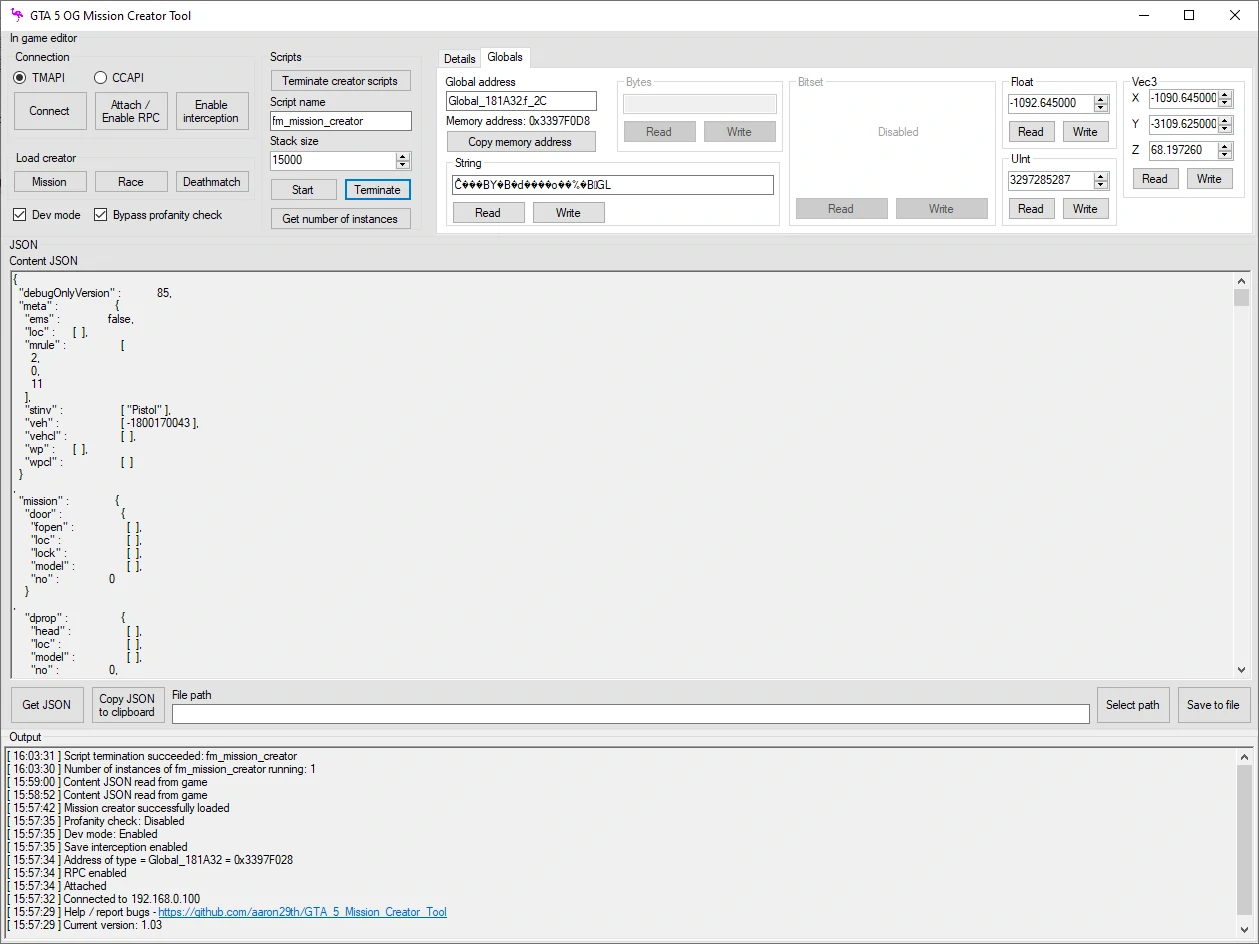The height and width of the screenshot is (944, 1259).
Task: Click Get number of instances button
Action: pyautogui.click(x=340, y=219)
